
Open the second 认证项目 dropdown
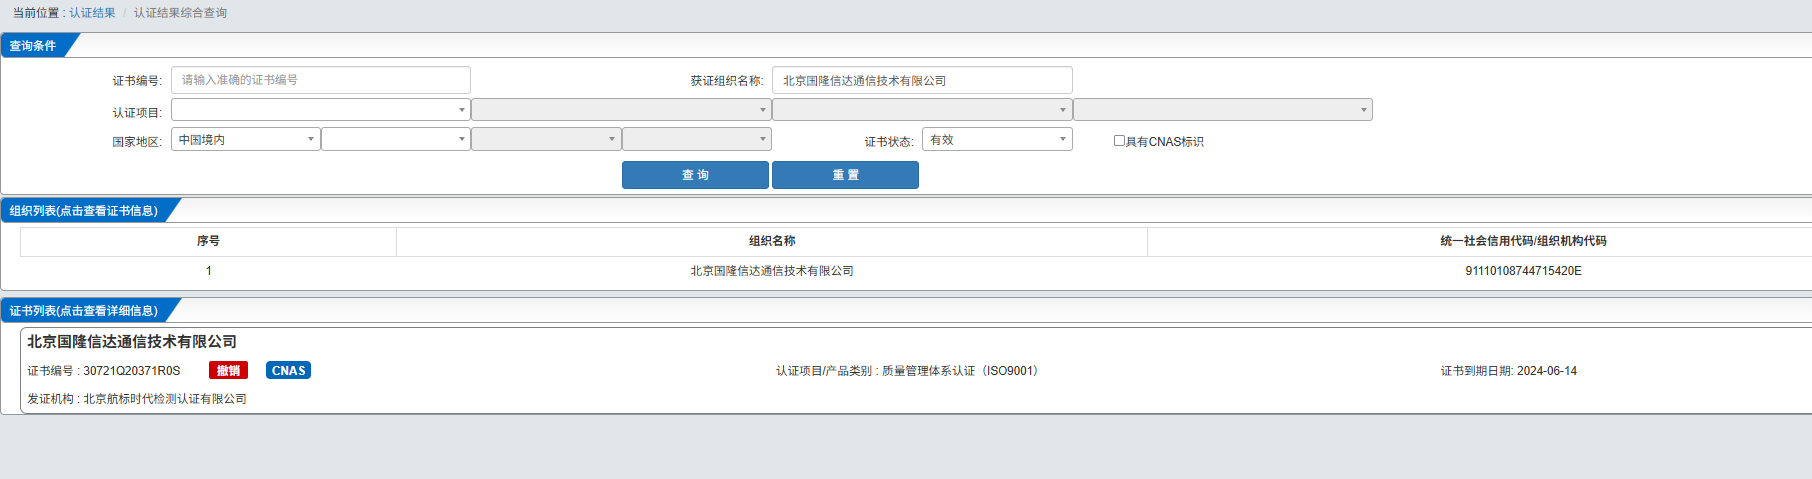(621, 110)
